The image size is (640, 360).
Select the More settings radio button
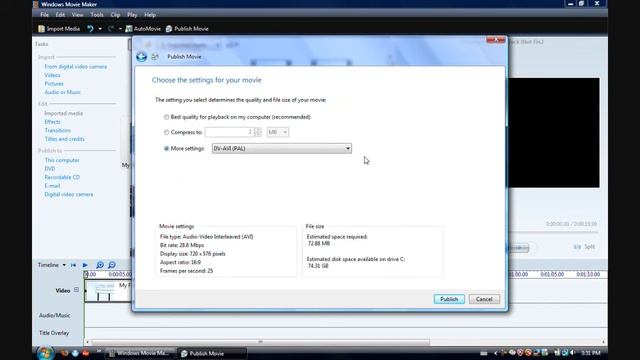click(166, 149)
